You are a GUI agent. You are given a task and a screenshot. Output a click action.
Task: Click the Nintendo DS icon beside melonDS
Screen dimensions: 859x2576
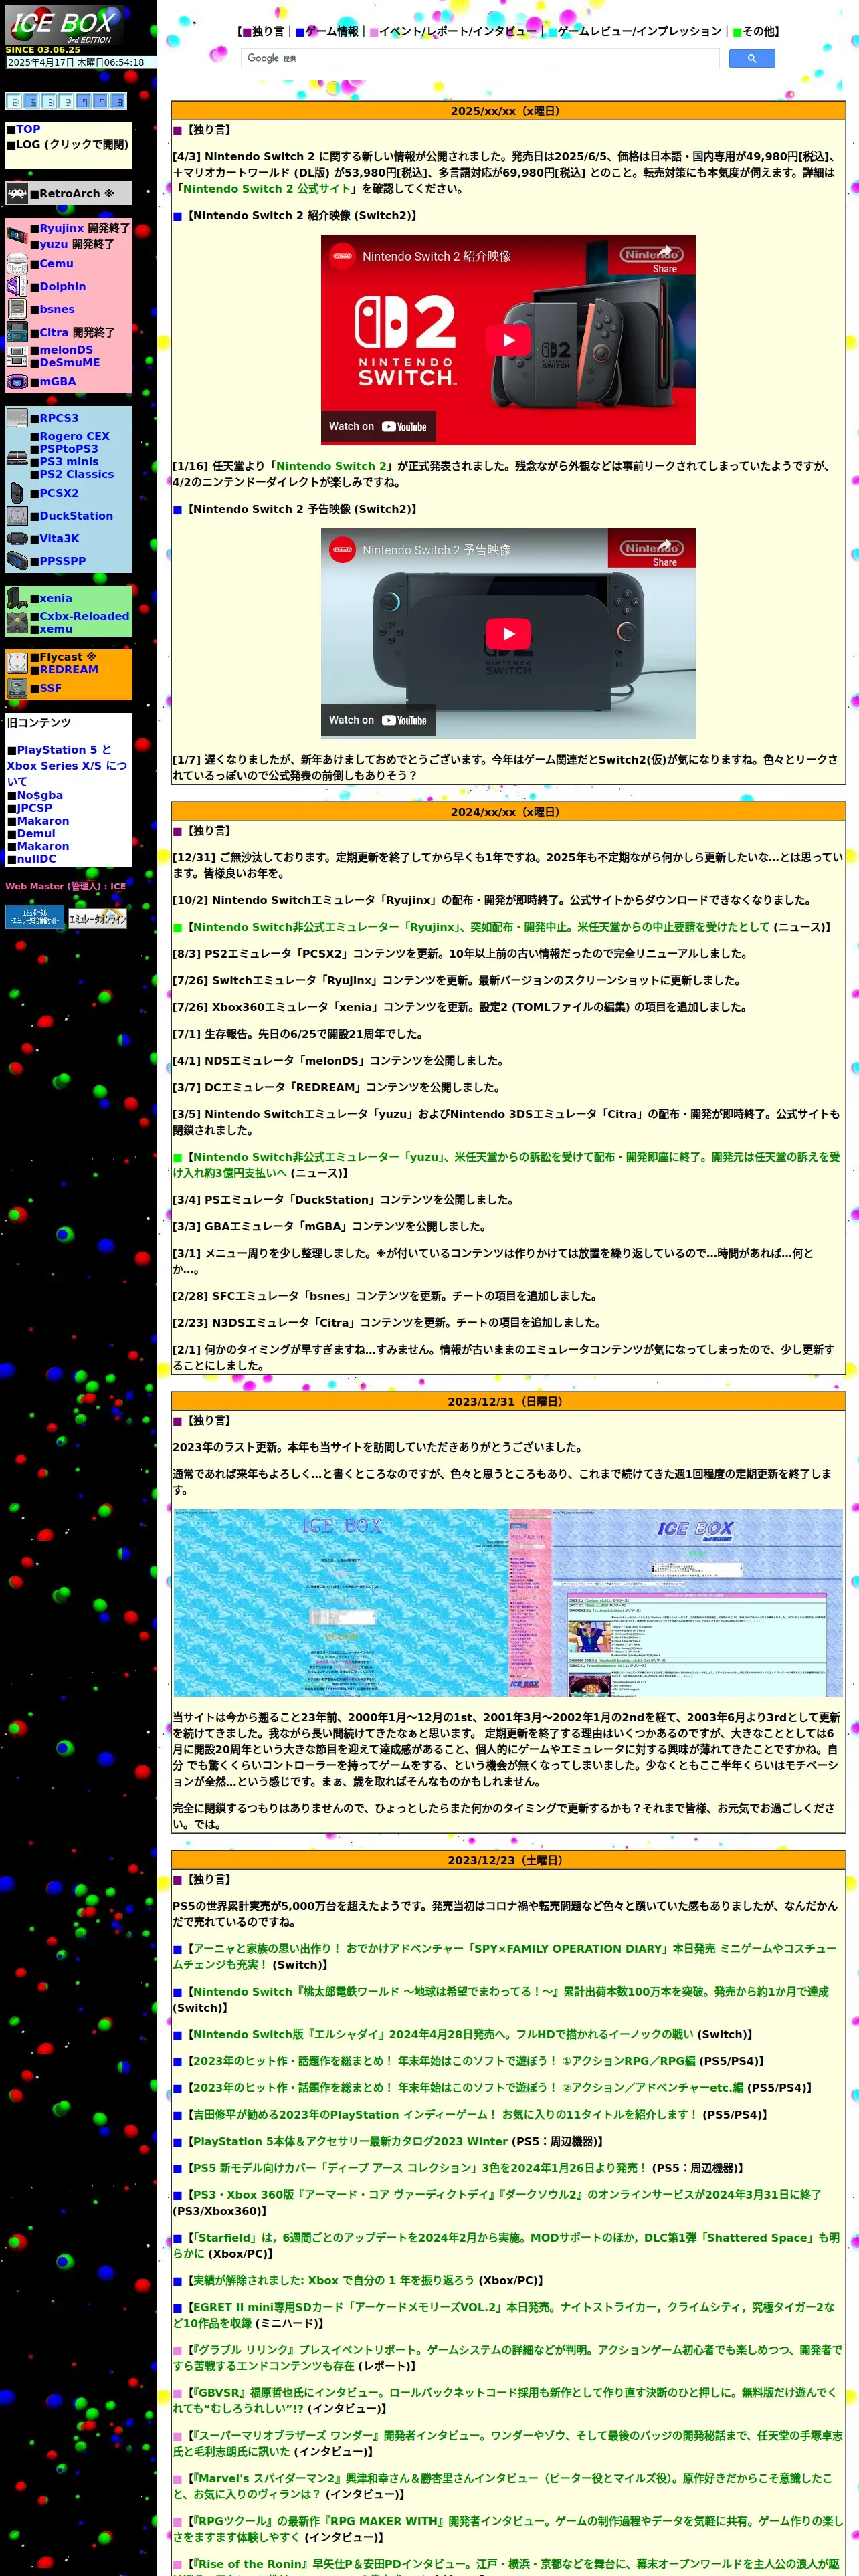pyautogui.click(x=17, y=356)
